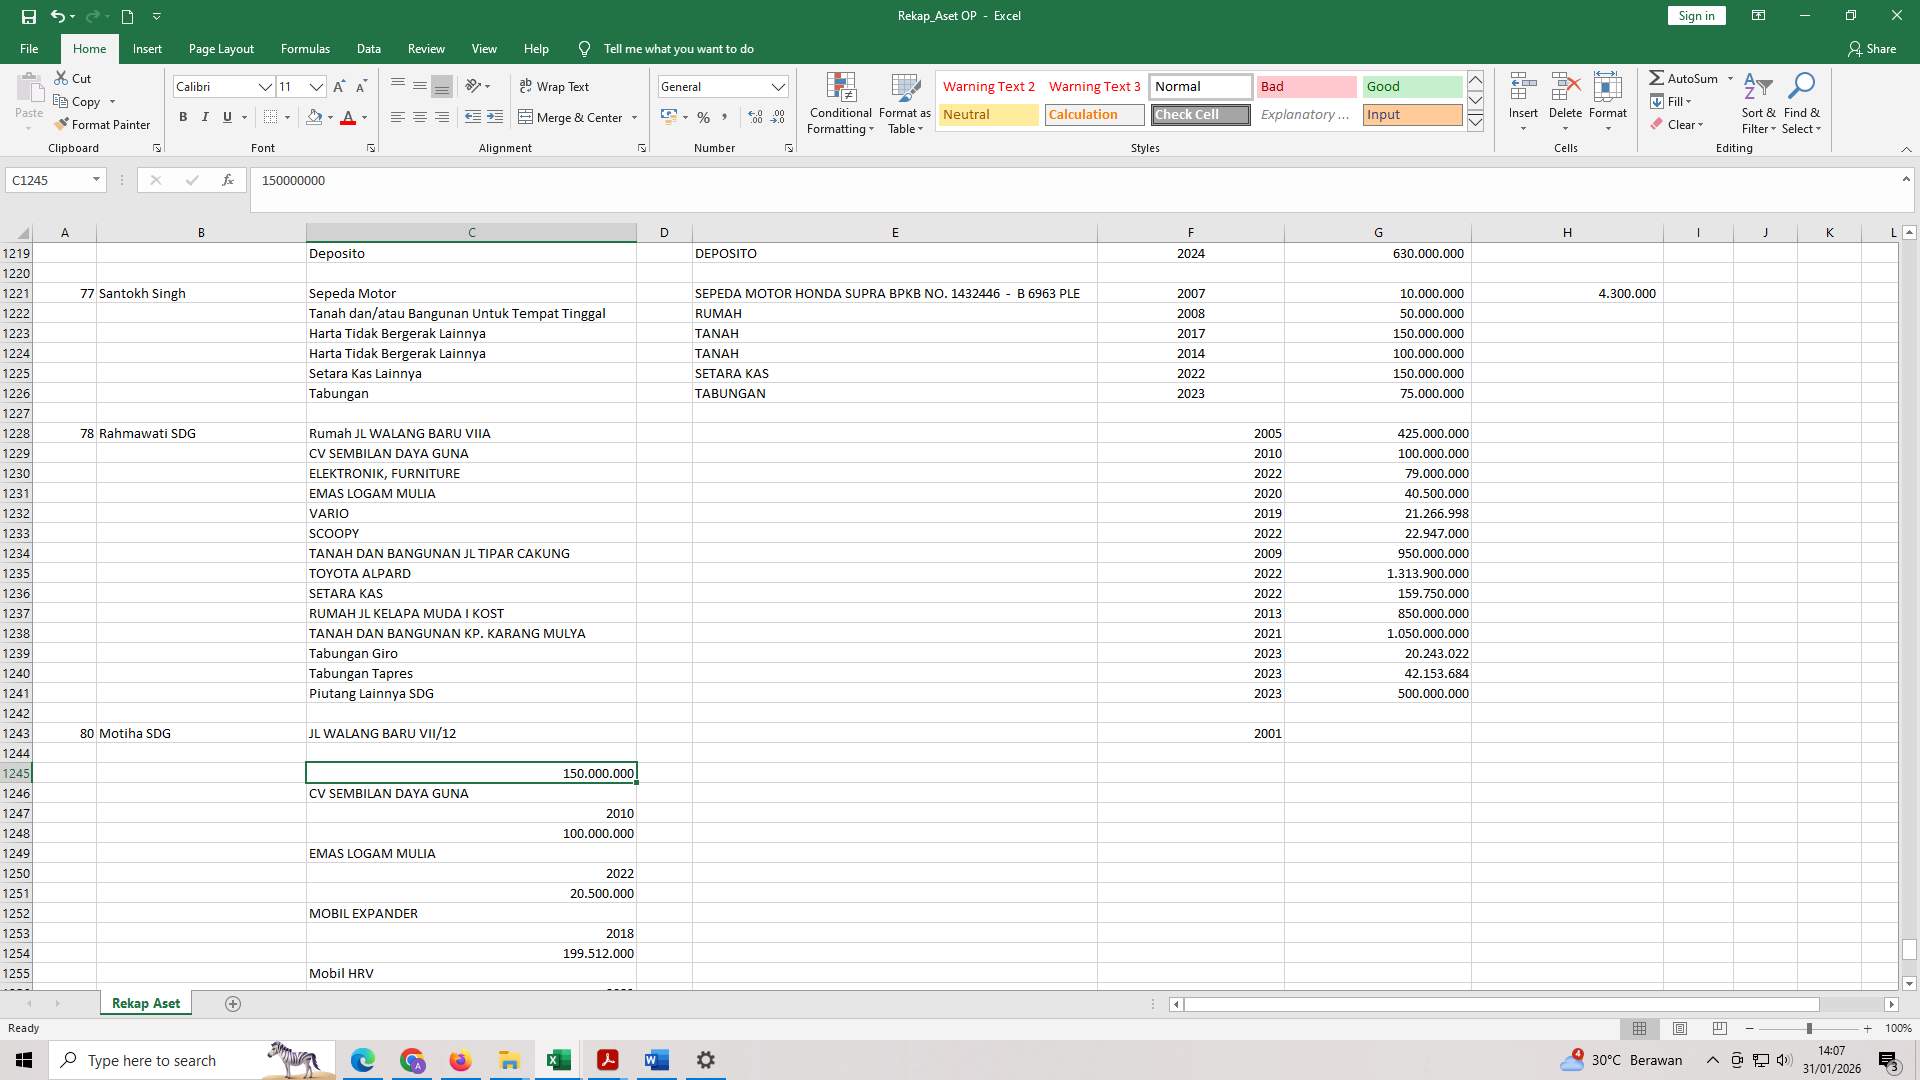Toggle Wrap Text for the cell
The image size is (1920, 1080).
[x=555, y=86]
